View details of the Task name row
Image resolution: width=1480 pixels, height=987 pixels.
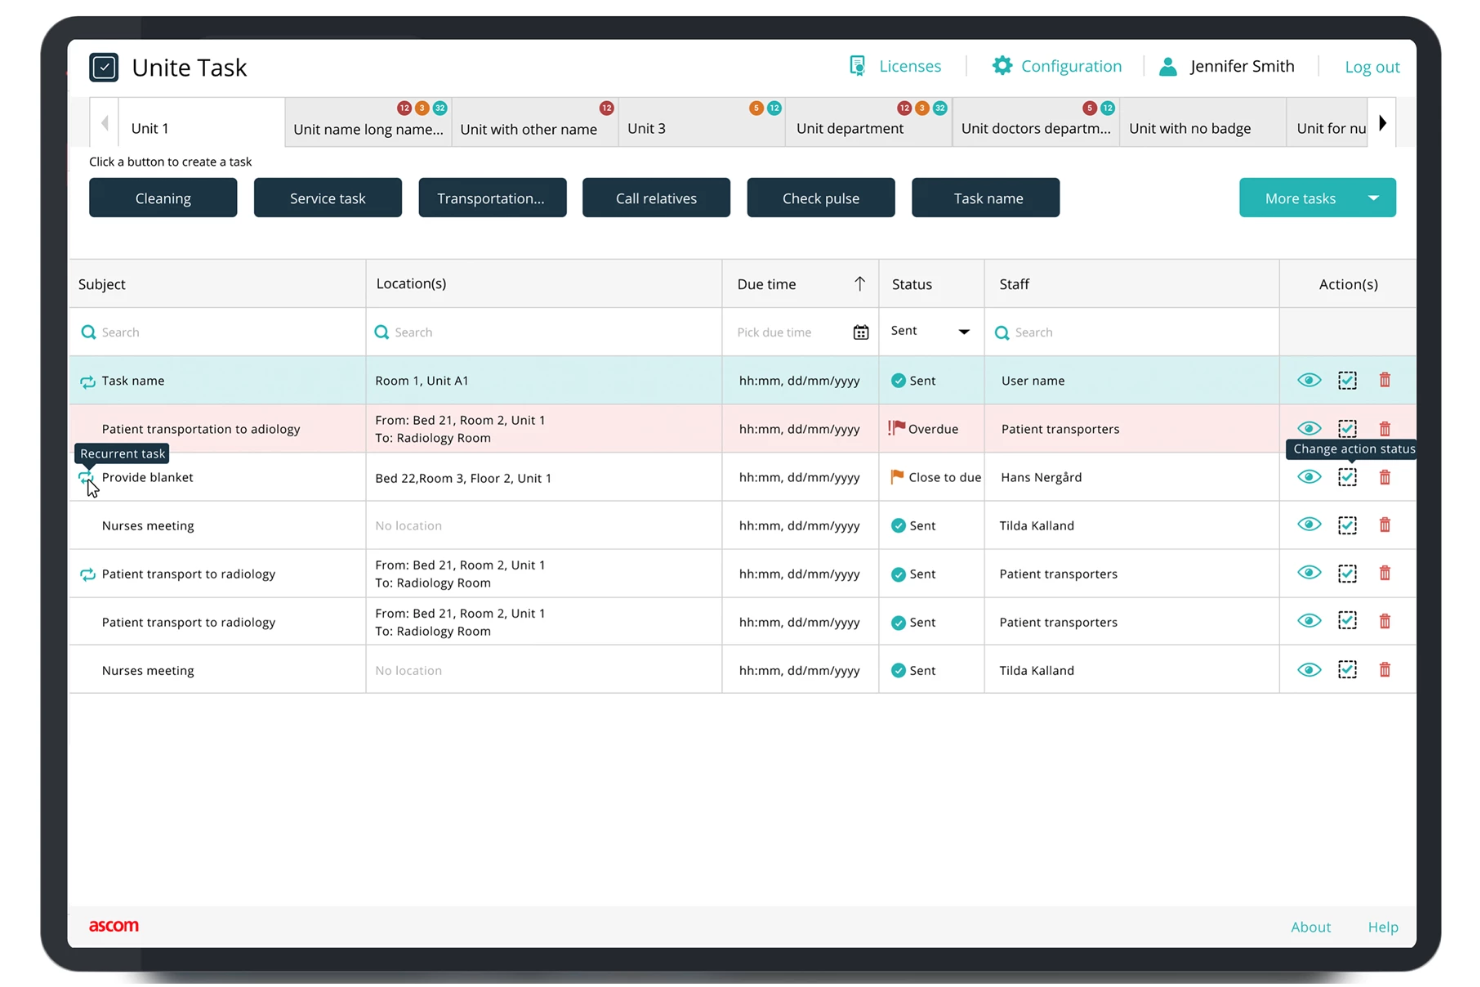[1309, 380]
